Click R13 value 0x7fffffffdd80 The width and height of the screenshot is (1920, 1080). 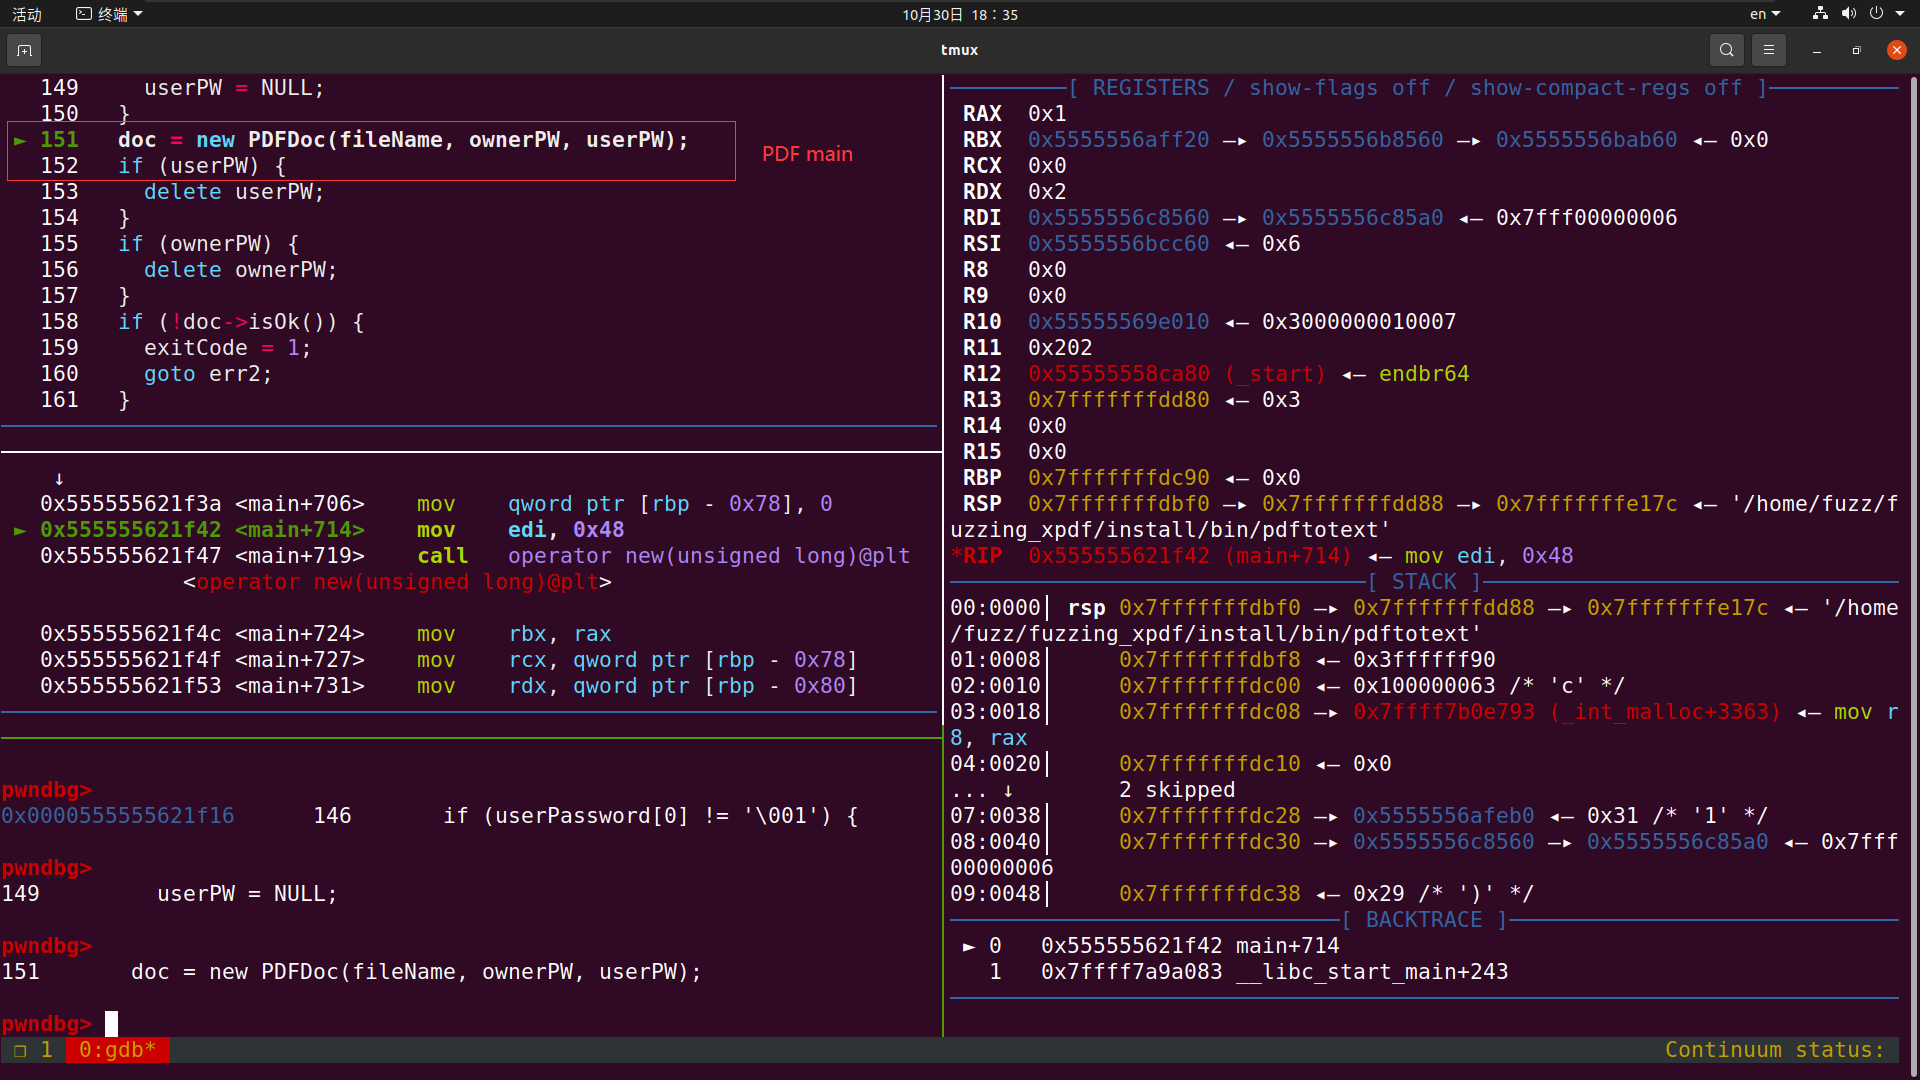click(x=1118, y=400)
